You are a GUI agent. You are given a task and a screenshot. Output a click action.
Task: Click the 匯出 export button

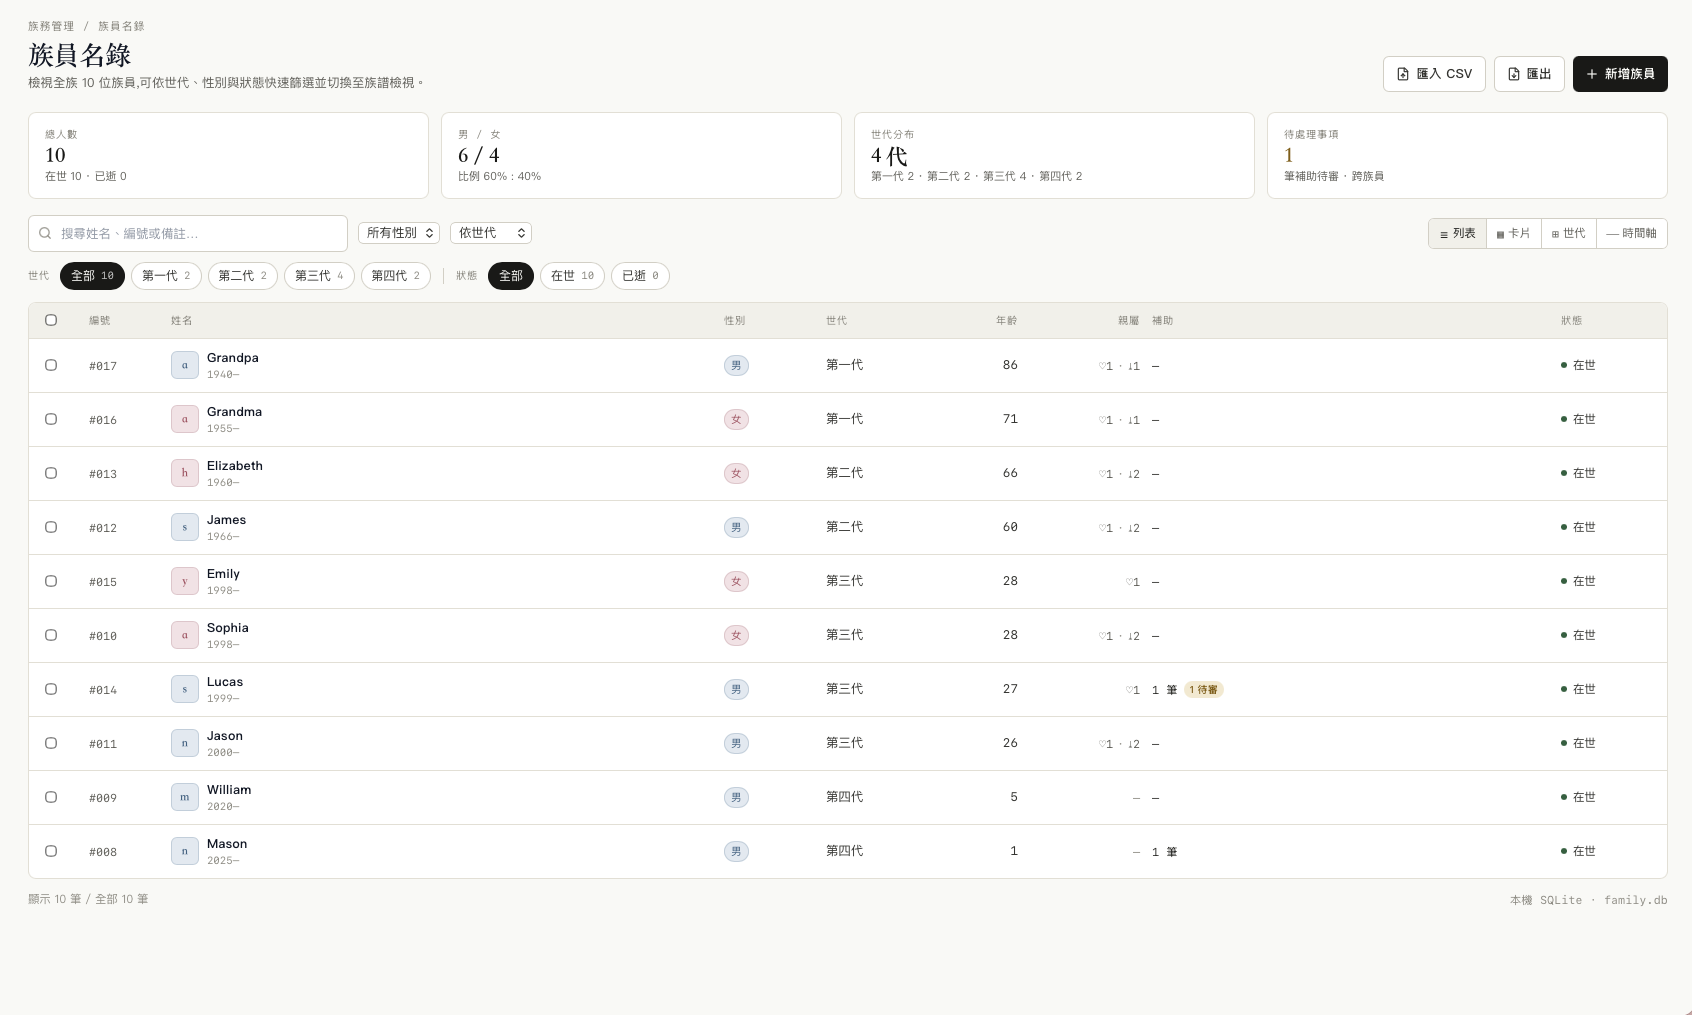coord(1529,74)
